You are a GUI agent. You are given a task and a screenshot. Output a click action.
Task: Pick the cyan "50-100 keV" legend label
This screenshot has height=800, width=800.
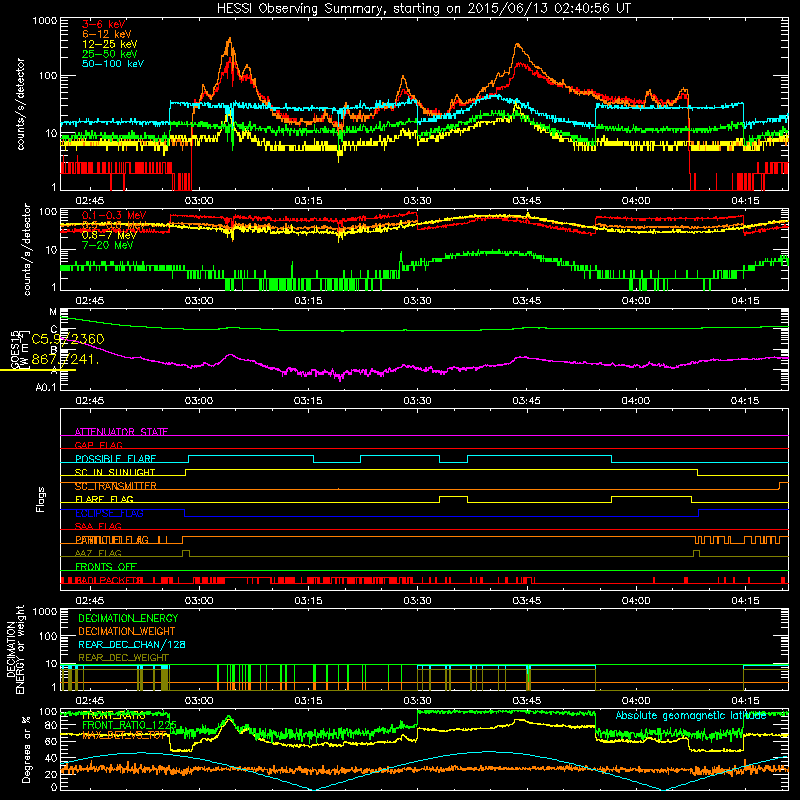113,64
